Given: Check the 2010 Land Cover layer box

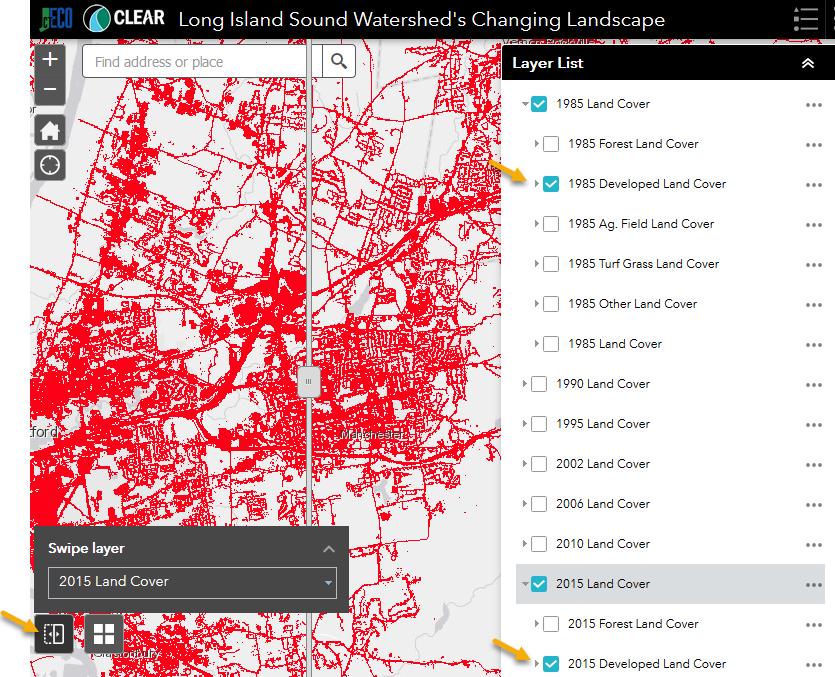Looking at the screenshot, I should click(539, 543).
